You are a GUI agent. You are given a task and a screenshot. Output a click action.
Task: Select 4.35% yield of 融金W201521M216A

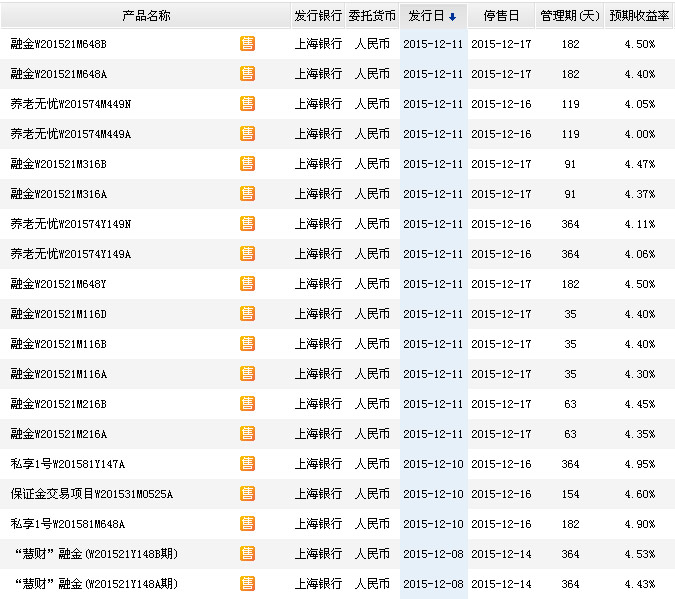(x=640, y=434)
